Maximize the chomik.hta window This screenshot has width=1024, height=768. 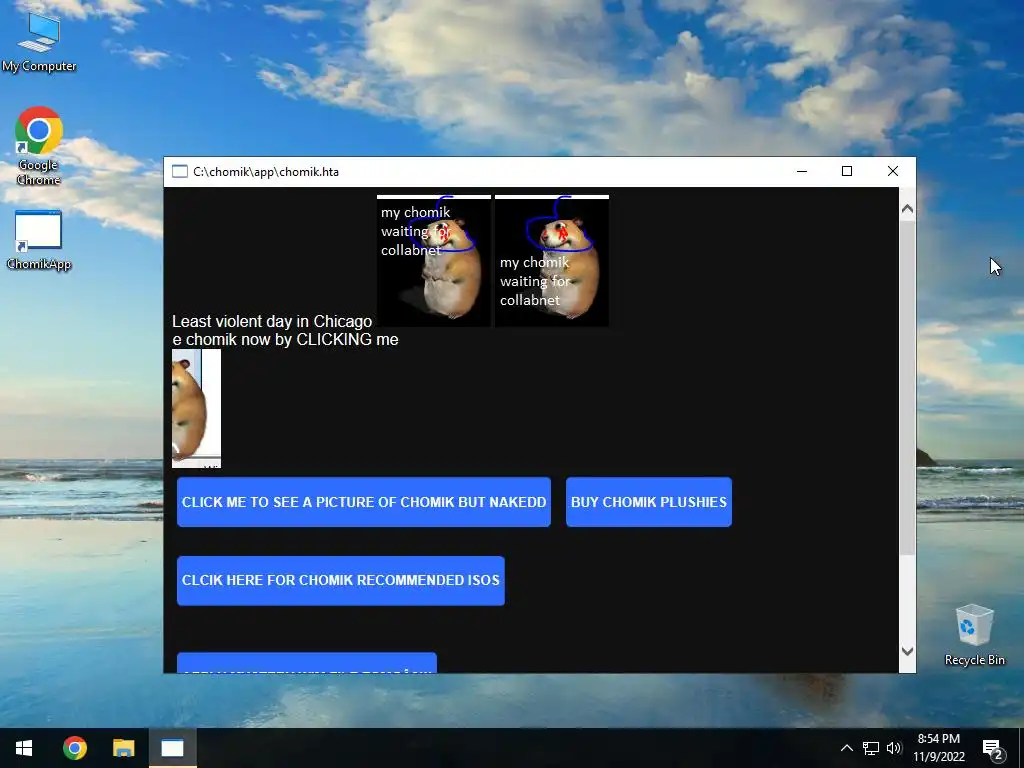pos(847,171)
